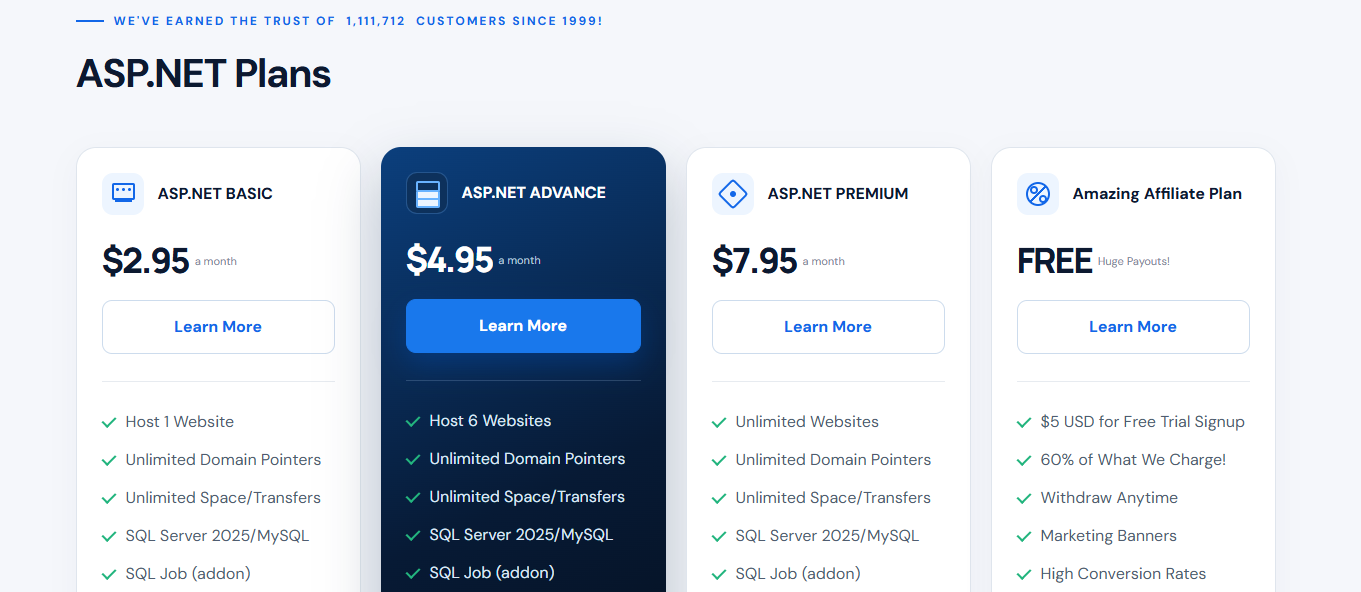Screen dimensions: 1361x592
Task: Click checkmark beside '60% of What We Charge!'
Action: tap(1024, 461)
